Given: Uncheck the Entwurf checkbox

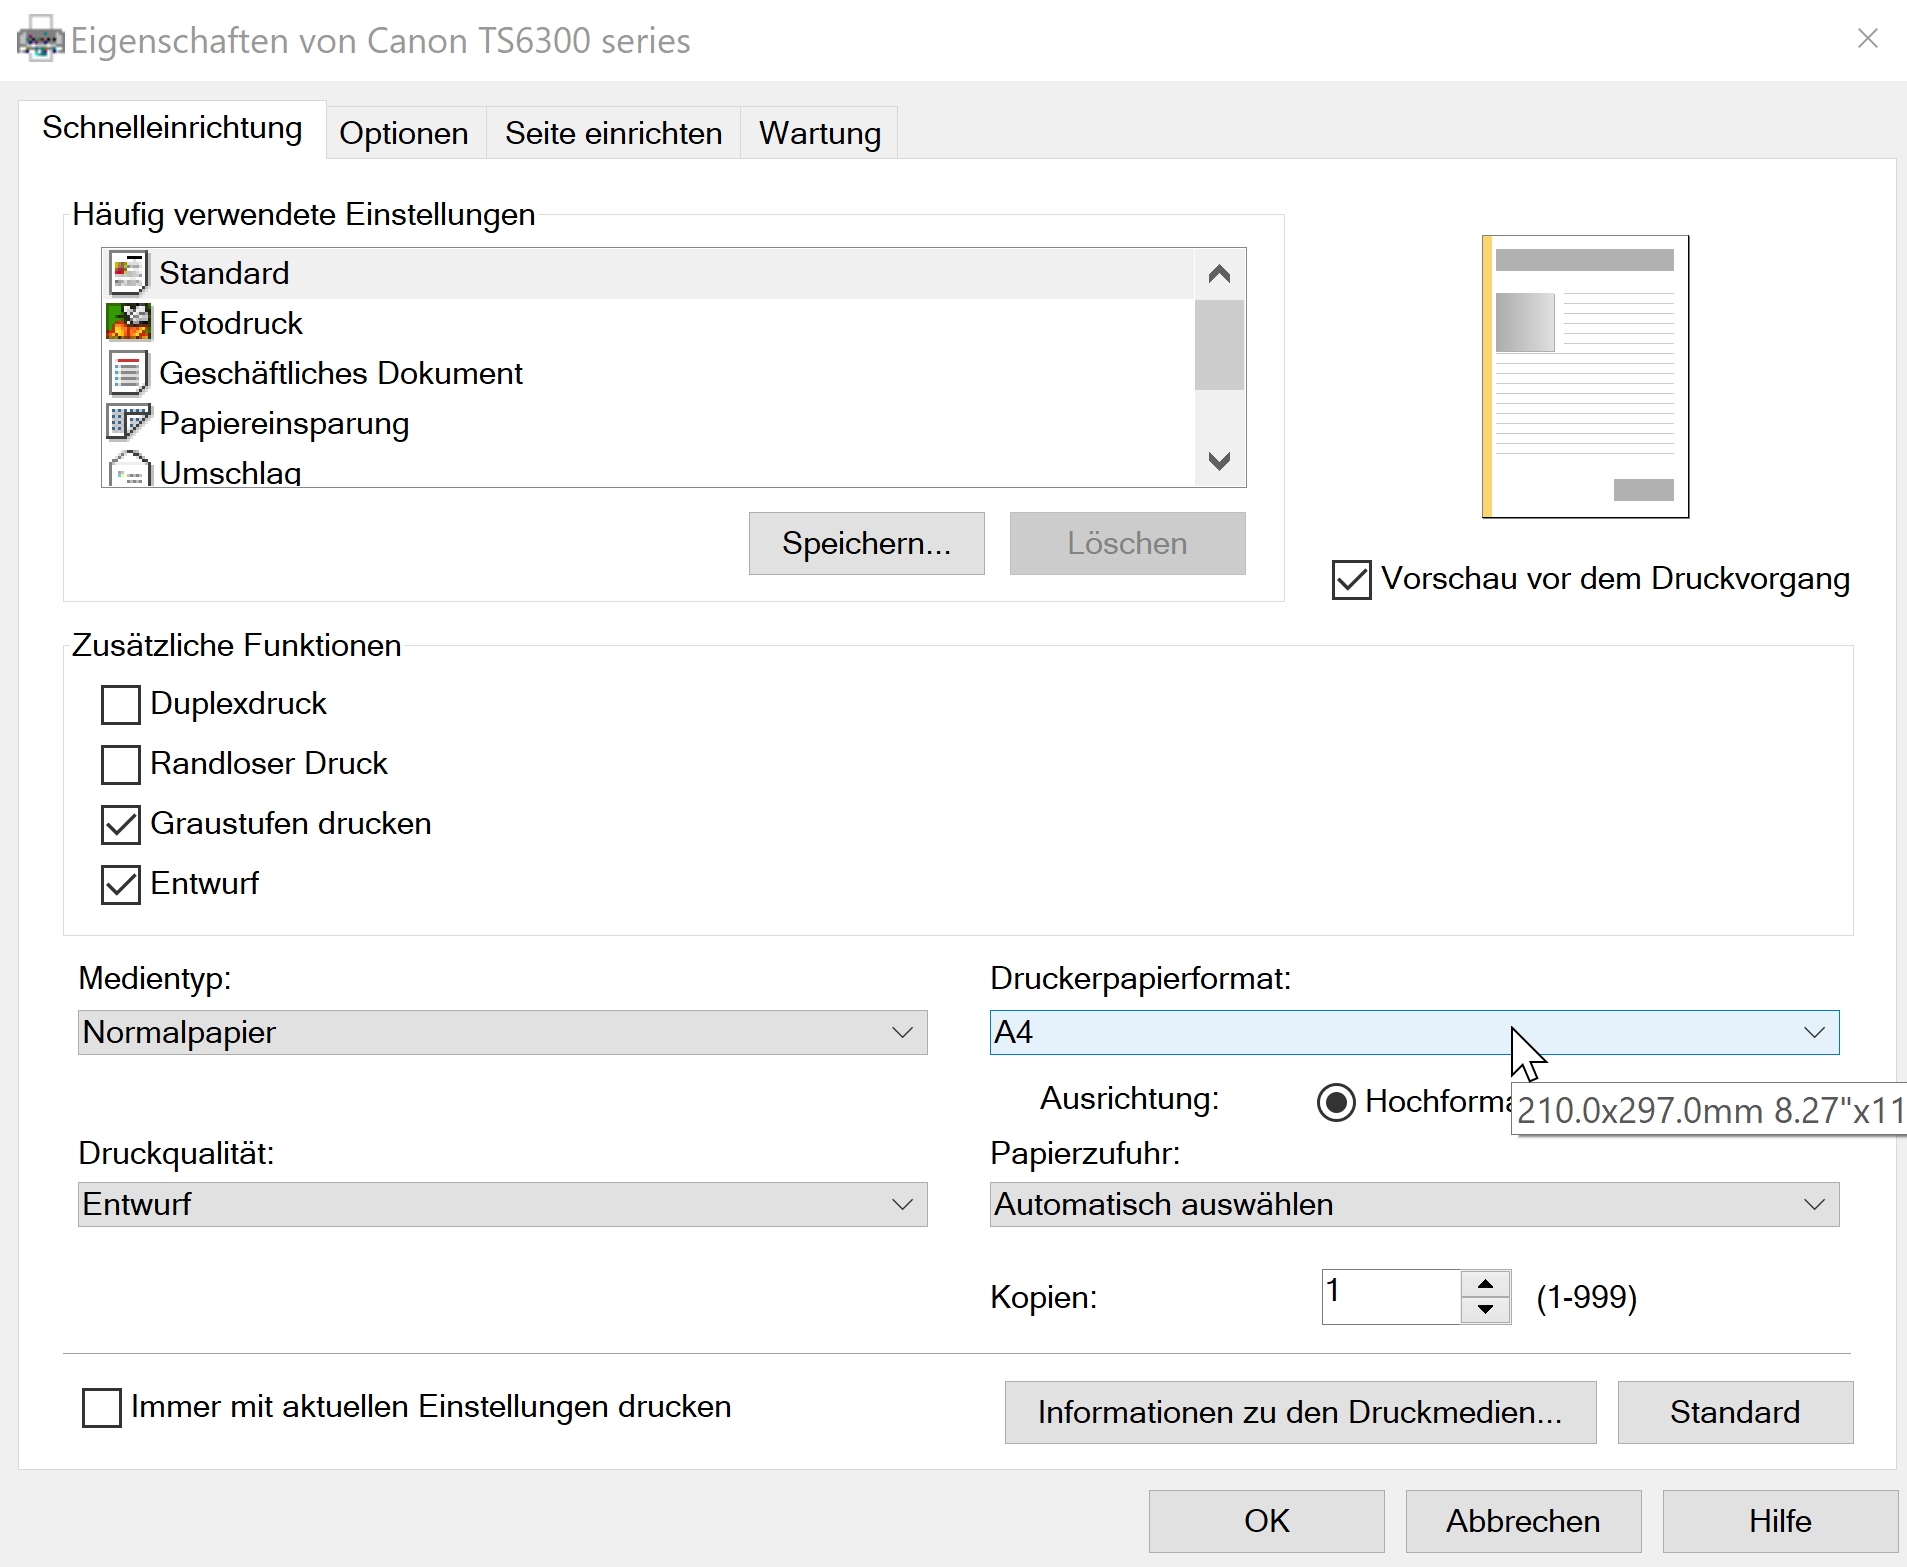Looking at the screenshot, I should [x=121, y=884].
